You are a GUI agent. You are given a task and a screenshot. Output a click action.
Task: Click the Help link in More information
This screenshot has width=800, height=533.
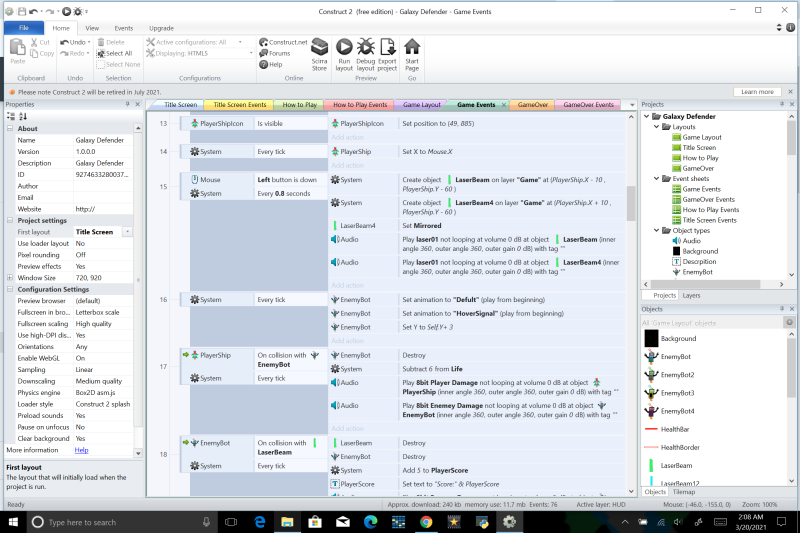81,450
